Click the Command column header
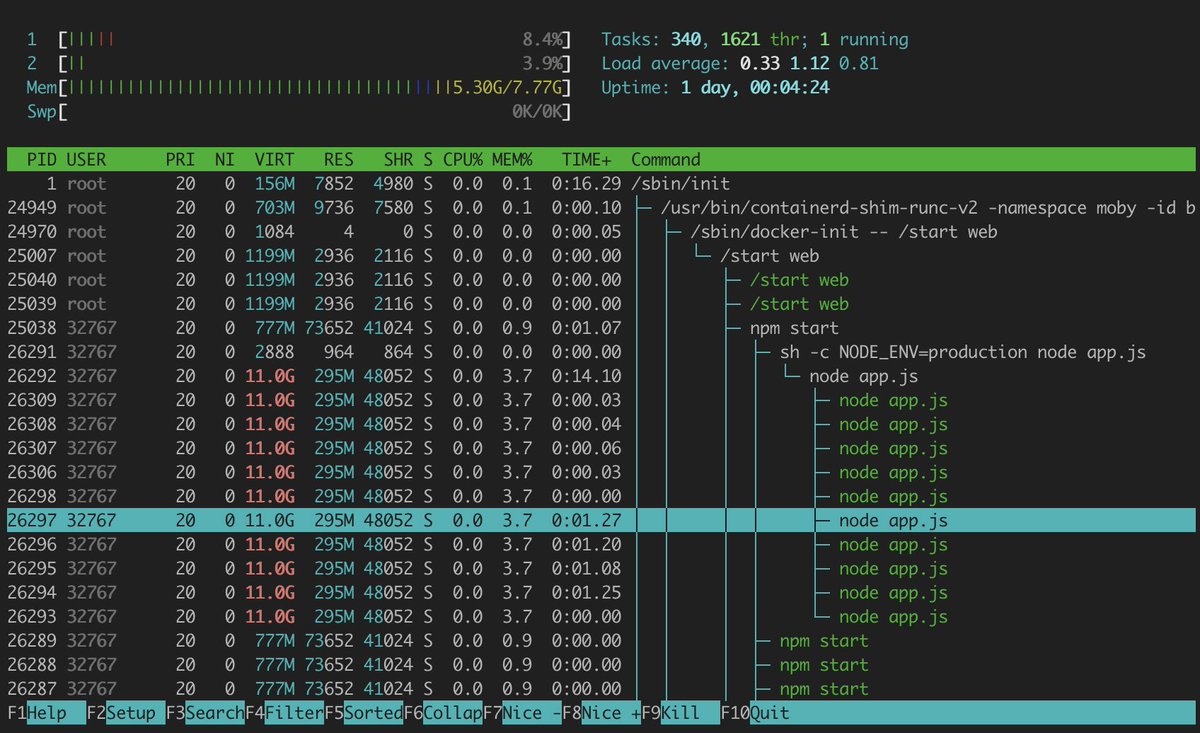1200x733 pixels. tap(666, 159)
